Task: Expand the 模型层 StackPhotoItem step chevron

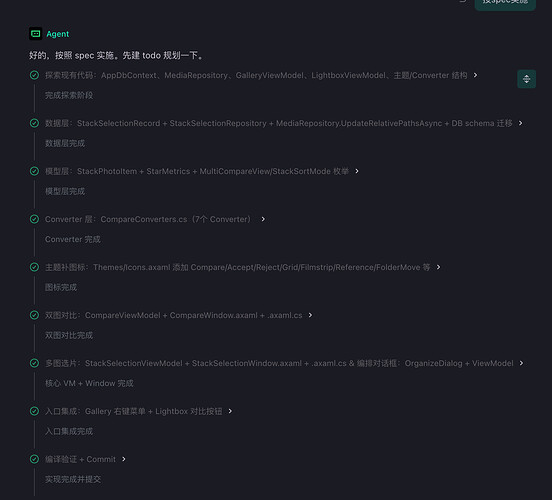Action: 357,171
